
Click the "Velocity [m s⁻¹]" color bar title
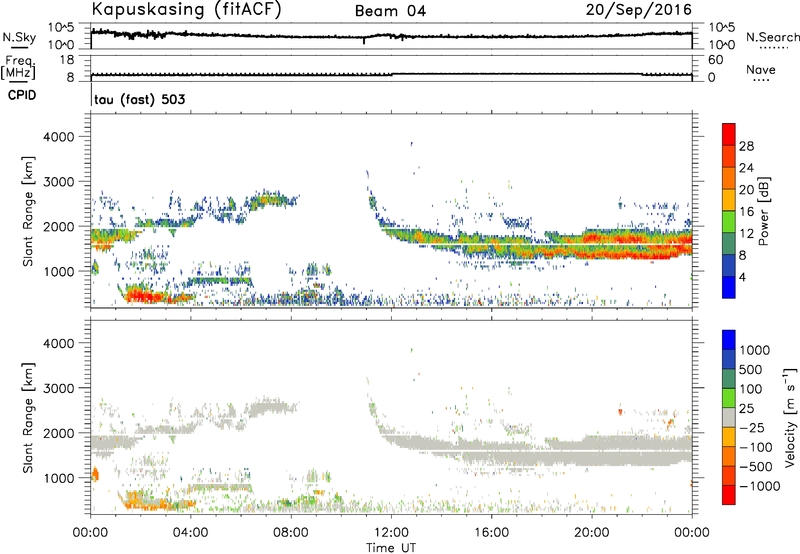pyautogui.click(x=790, y=417)
